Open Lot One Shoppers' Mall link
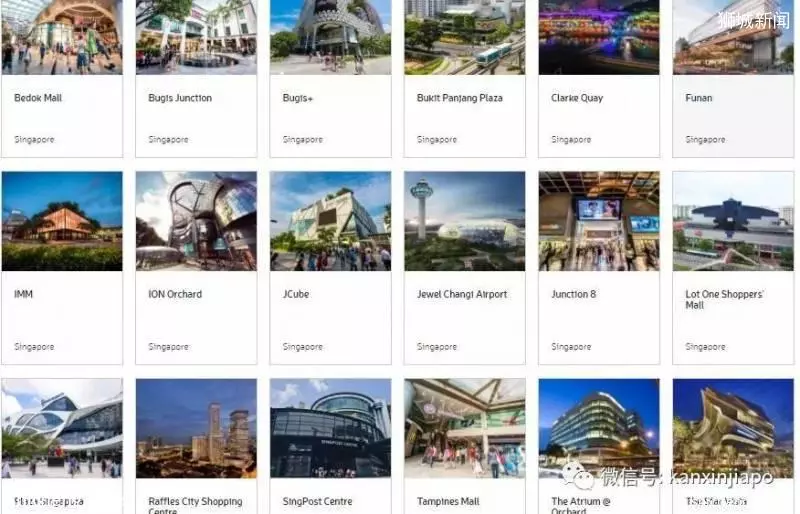This screenshot has height=514, width=800. [x=724, y=300]
